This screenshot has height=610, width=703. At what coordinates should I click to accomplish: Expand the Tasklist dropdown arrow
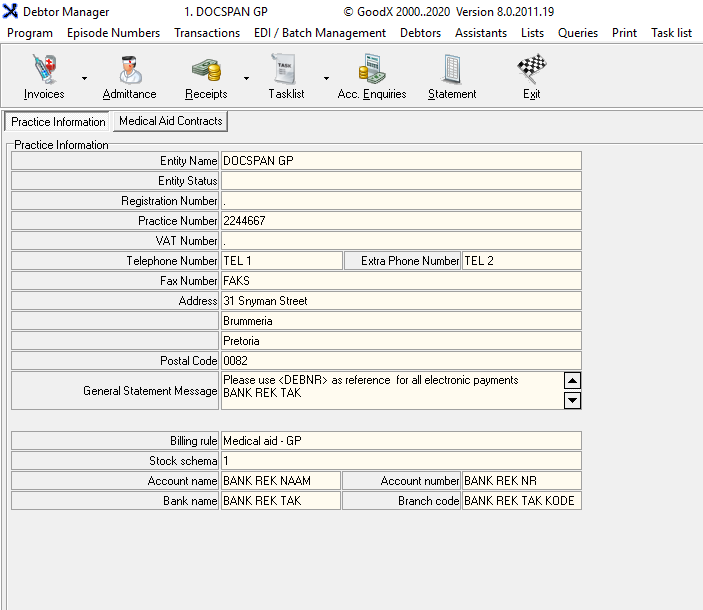point(326,78)
